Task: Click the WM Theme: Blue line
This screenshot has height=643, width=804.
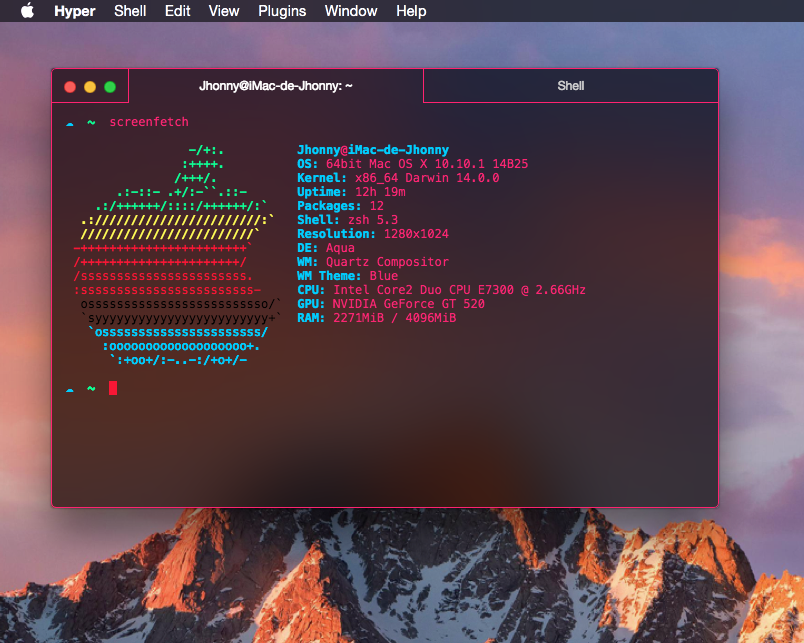Action: (x=348, y=276)
